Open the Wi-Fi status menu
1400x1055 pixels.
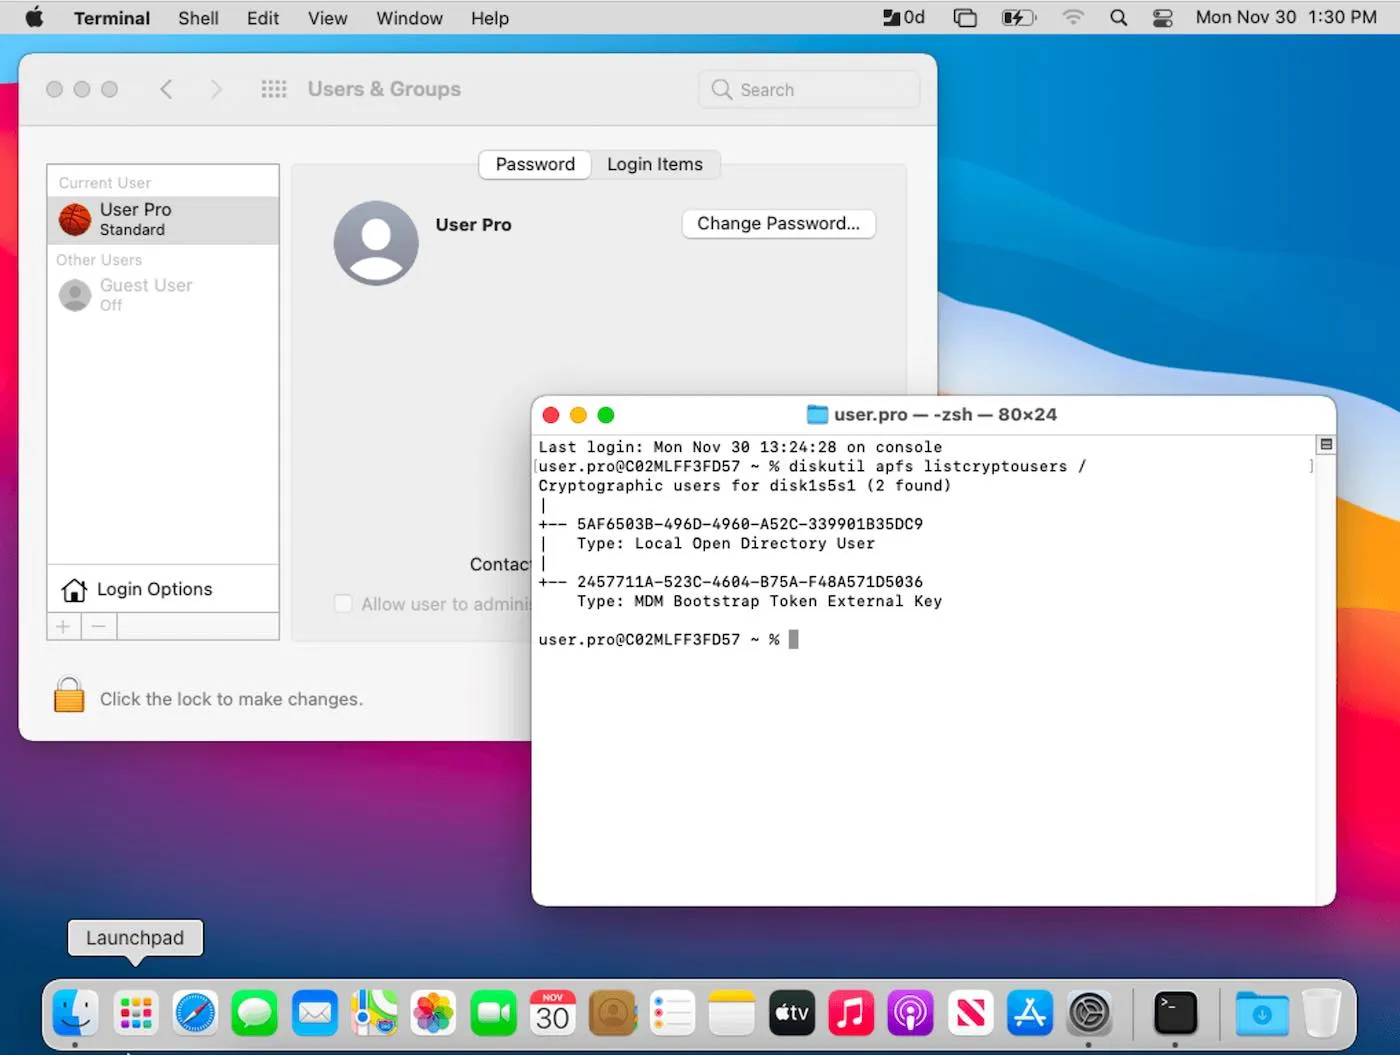tap(1072, 18)
